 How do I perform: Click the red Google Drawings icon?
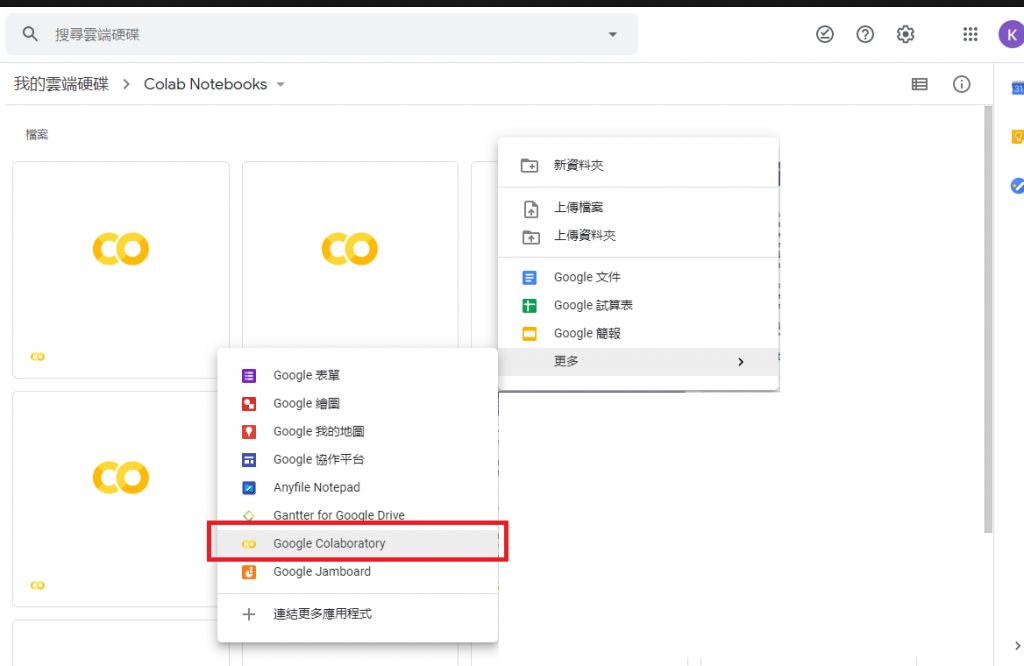(249, 404)
